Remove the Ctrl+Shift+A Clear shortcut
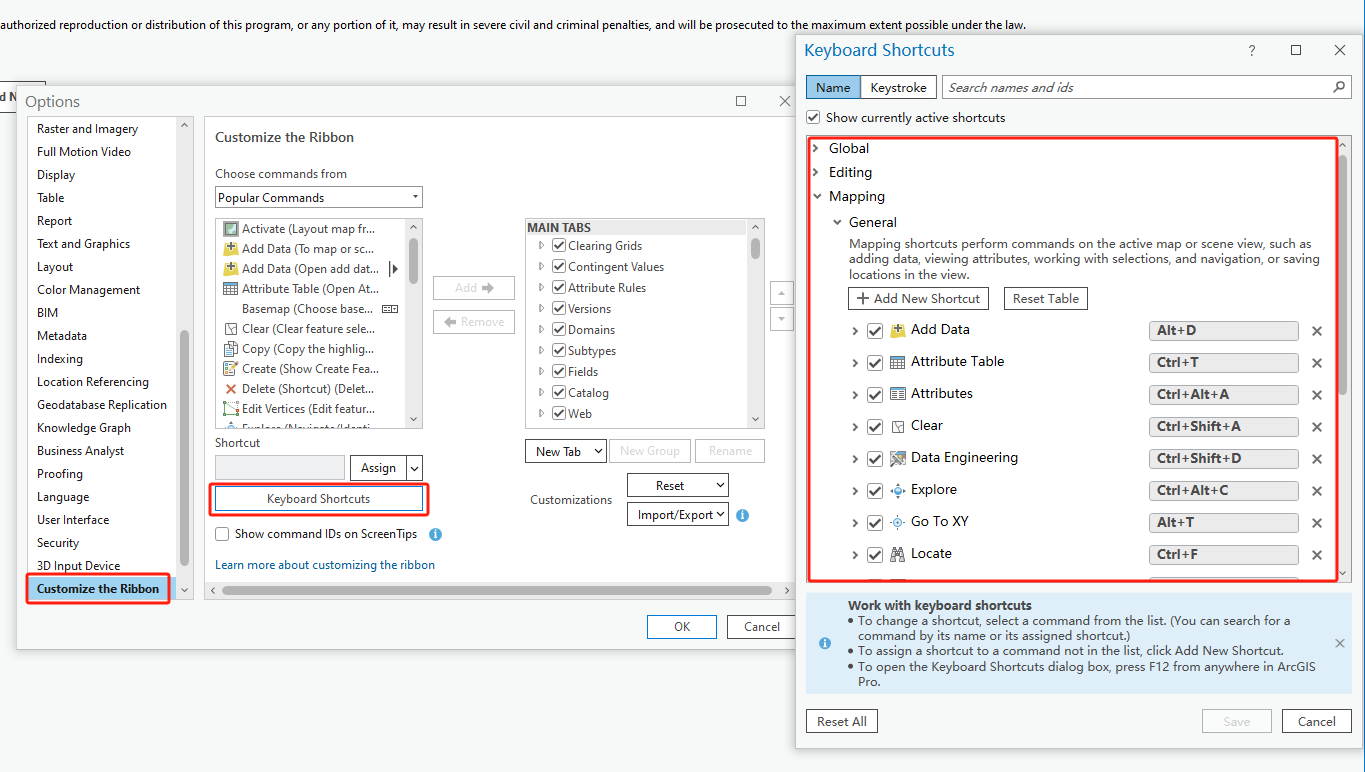The image size is (1365, 772). coord(1317,427)
